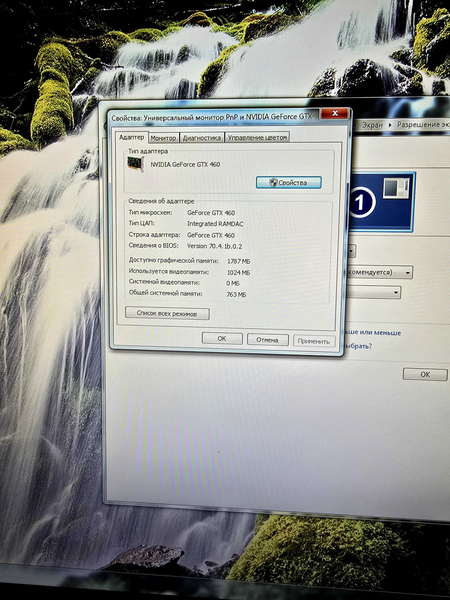Switch to the Монитор tab
Image resolution: width=450 pixels, height=600 pixels.
point(163,138)
